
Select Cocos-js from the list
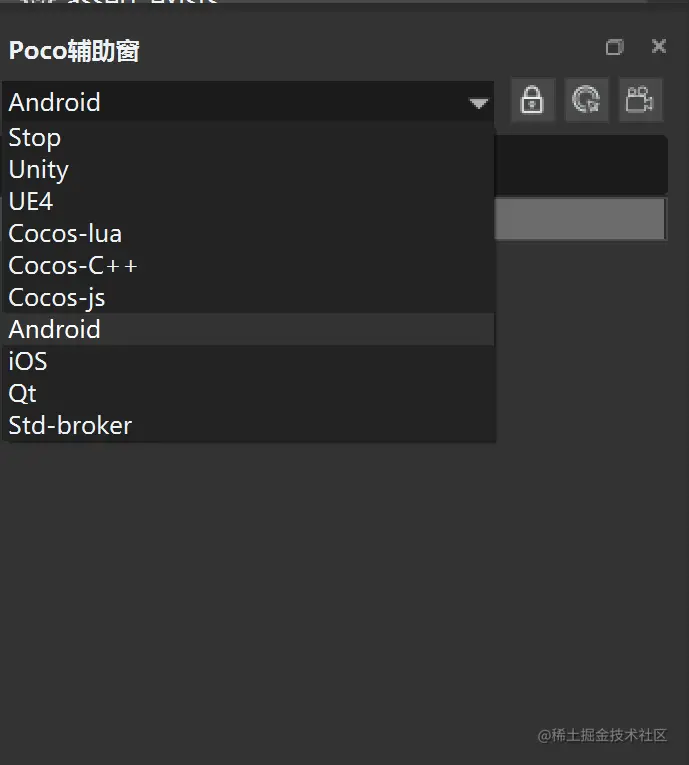point(57,298)
